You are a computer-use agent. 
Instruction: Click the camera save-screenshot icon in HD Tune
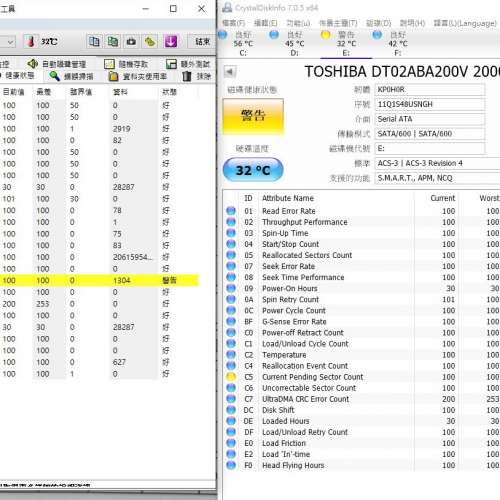[x=131, y=42]
